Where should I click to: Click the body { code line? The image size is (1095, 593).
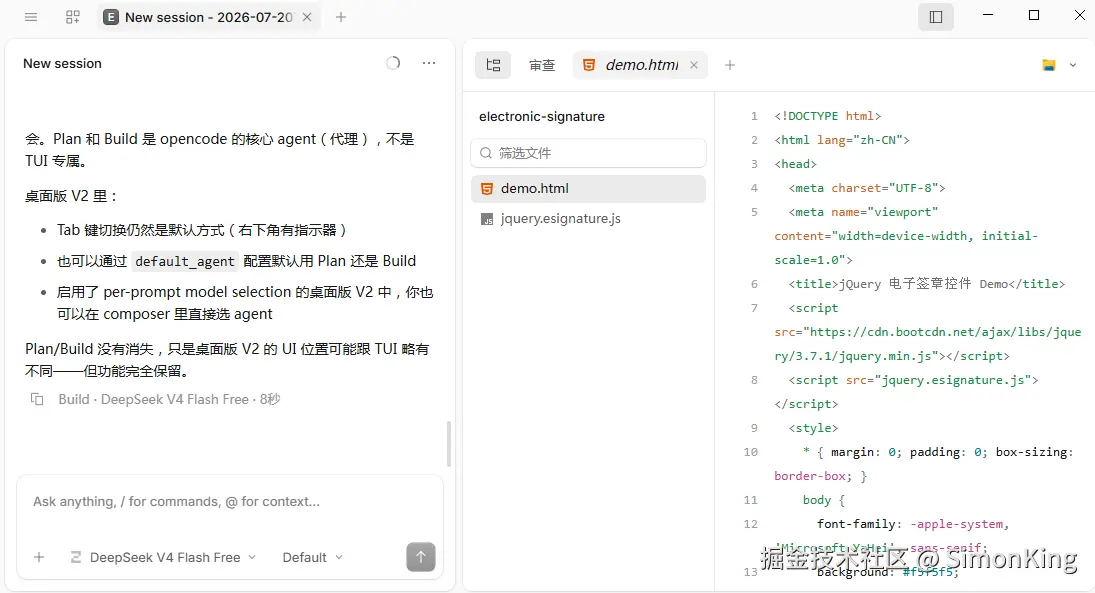[824, 500]
